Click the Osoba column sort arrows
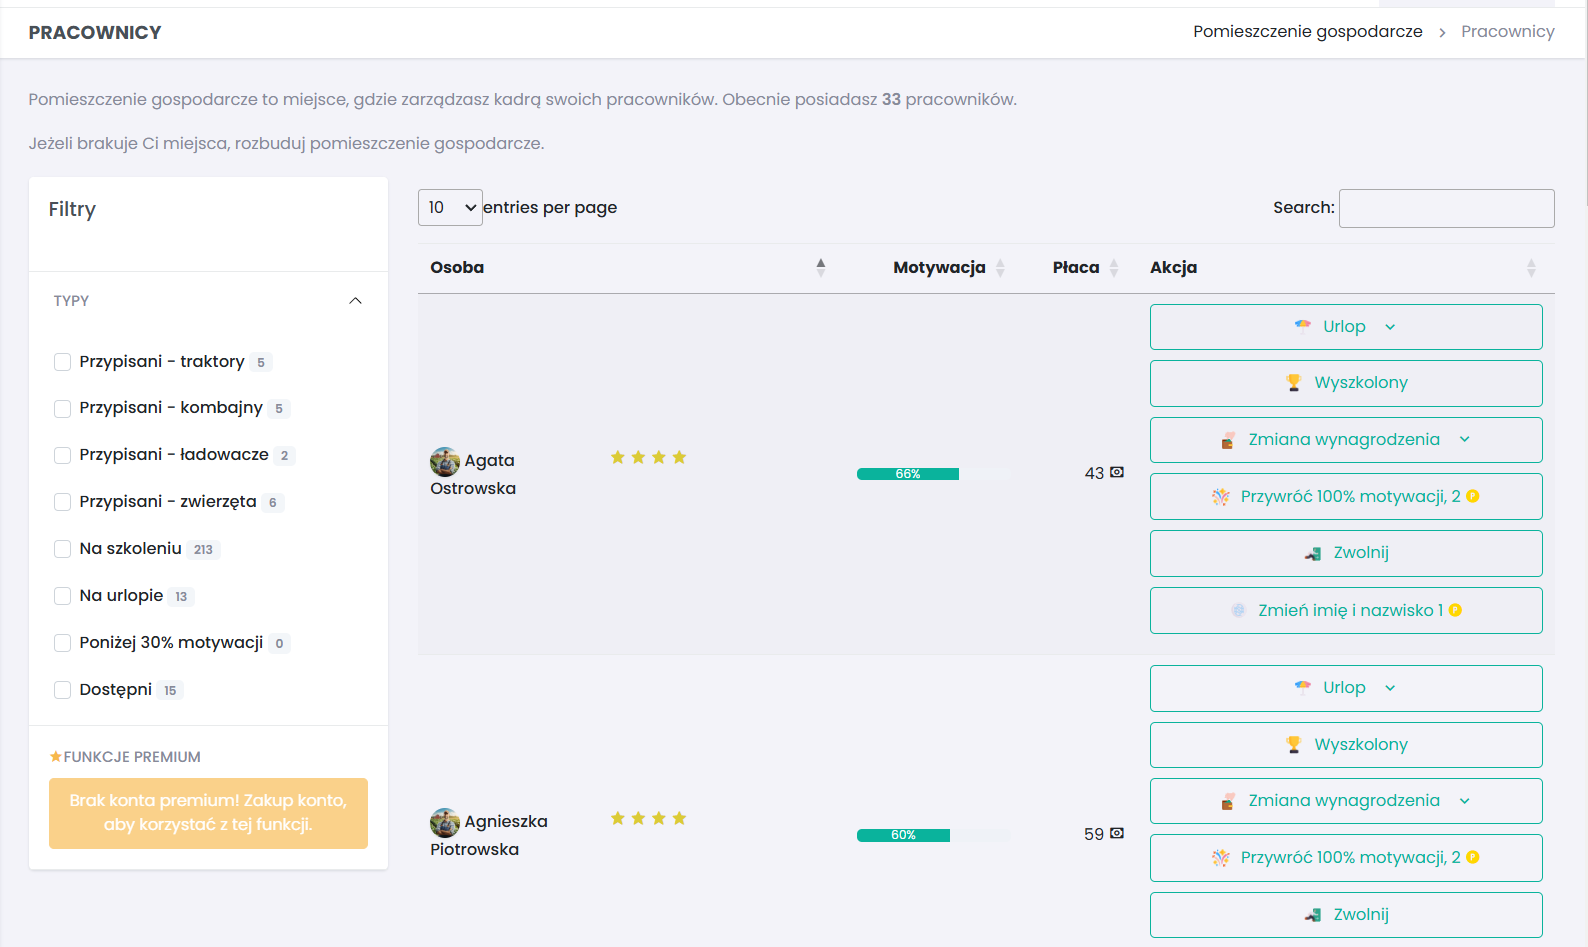 pyautogui.click(x=820, y=267)
